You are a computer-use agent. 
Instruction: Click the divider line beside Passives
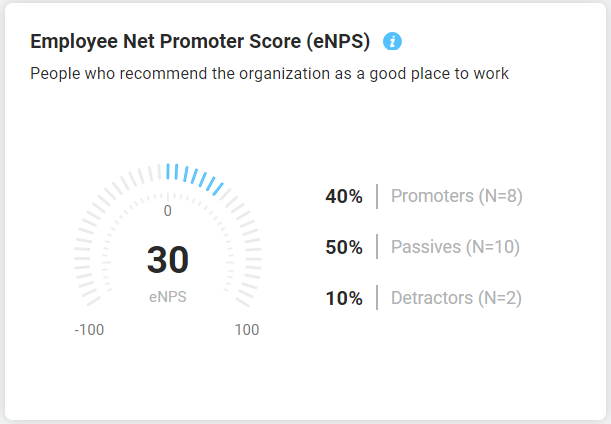377,247
